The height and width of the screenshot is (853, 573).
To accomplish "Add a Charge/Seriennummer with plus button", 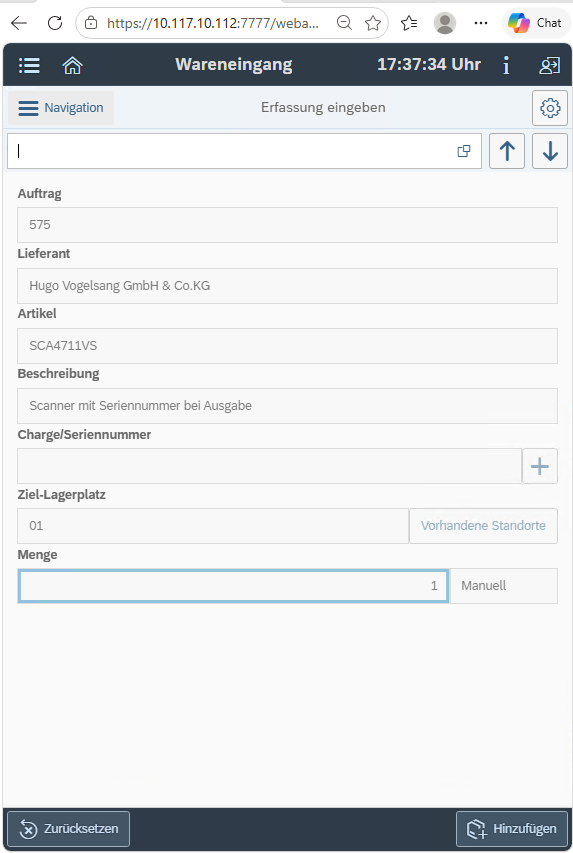I will (540, 466).
